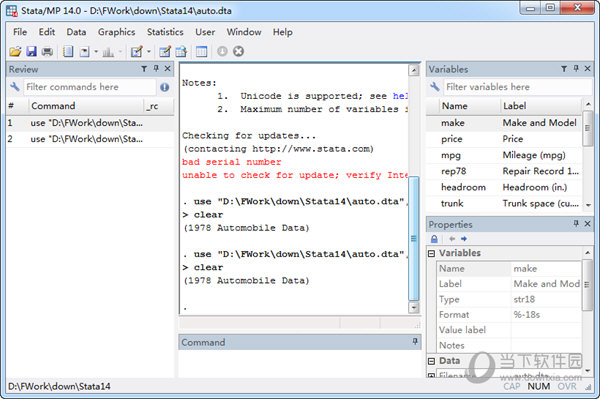
Task: Click the filter funnel in Review panel
Action: [144, 69]
